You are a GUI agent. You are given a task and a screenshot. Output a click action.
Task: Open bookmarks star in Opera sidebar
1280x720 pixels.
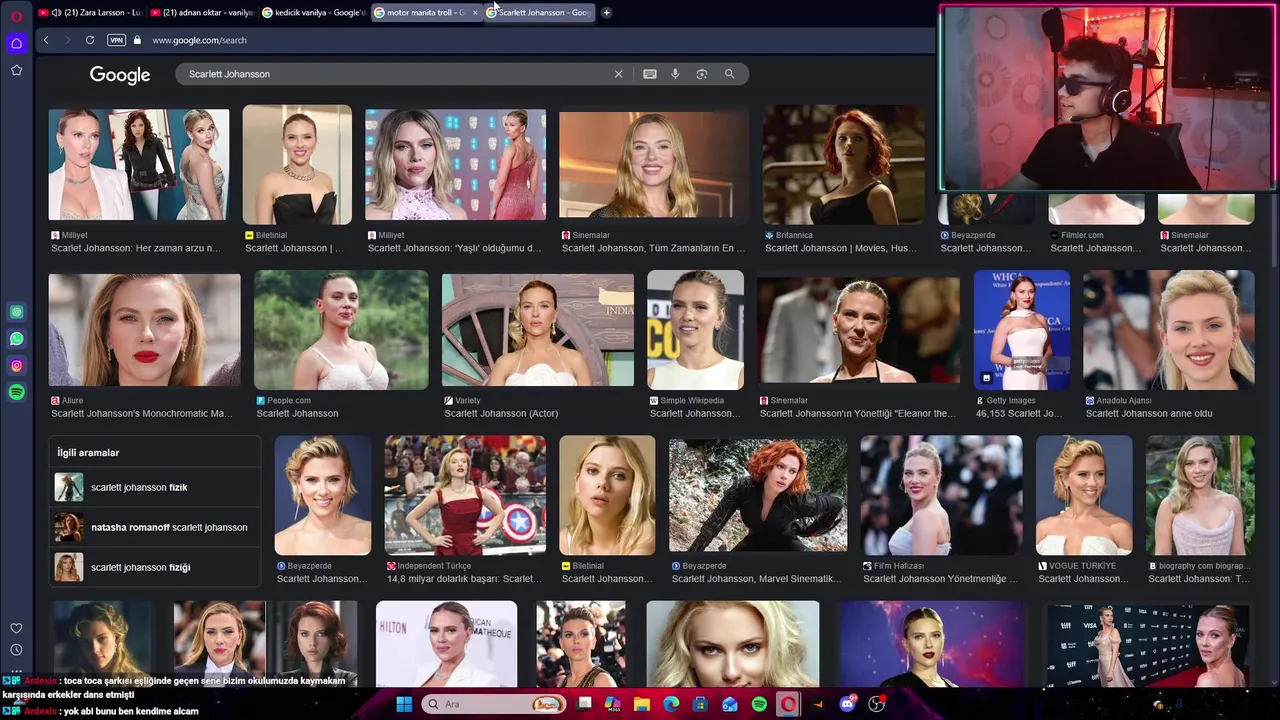16,70
